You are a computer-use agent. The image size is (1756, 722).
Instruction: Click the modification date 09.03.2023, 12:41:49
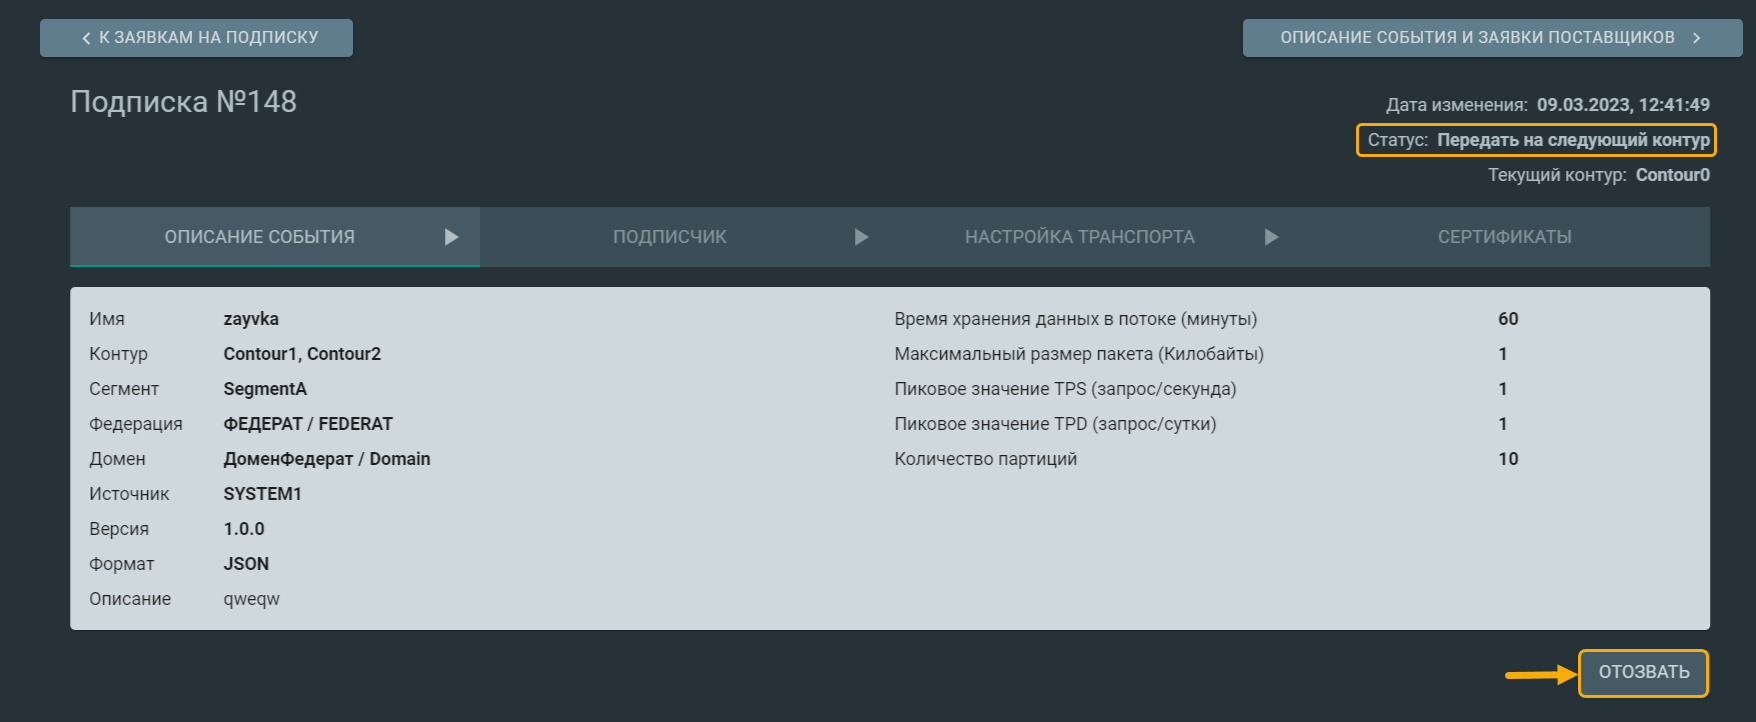click(1622, 105)
